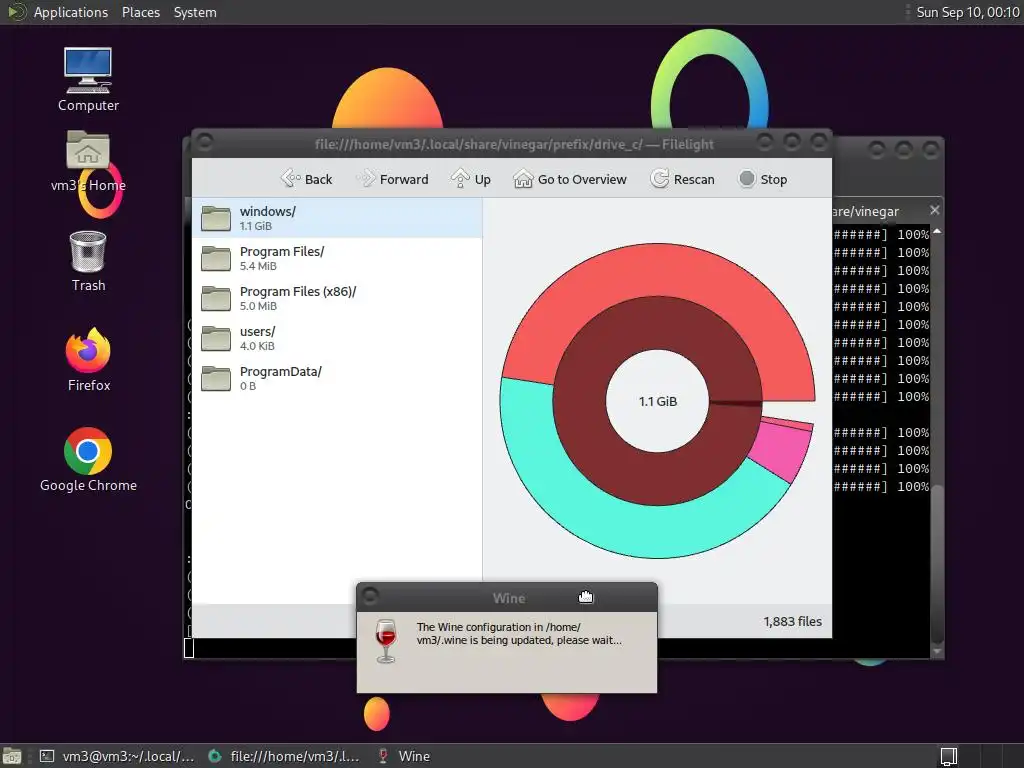Switch to the Wine taskbar entry
The width and height of the screenshot is (1024, 768).
[404, 756]
